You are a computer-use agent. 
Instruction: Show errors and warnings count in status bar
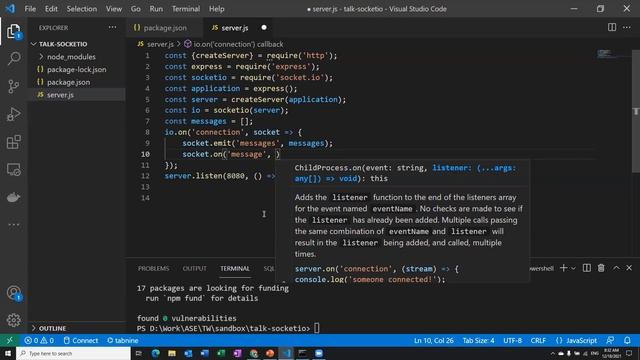39,340
